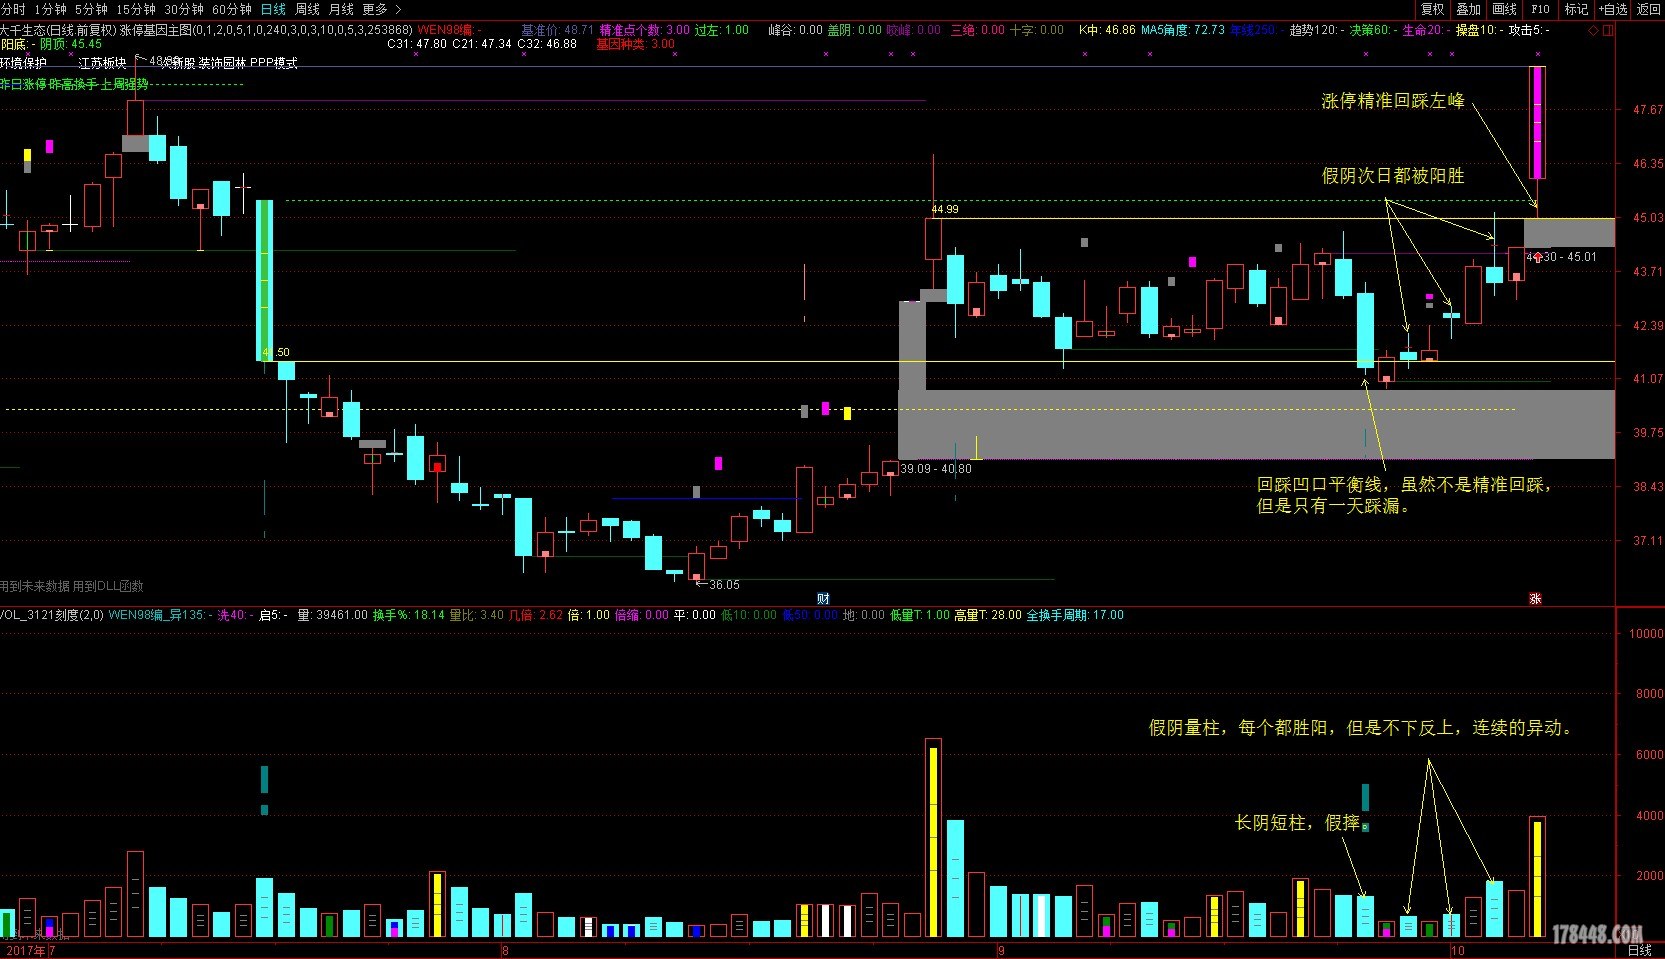Image resolution: width=1665 pixels, height=959 pixels.
Task: Switch to the 分时 intraday chart tab
Action: pyautogui.click(x=13, y=9)
